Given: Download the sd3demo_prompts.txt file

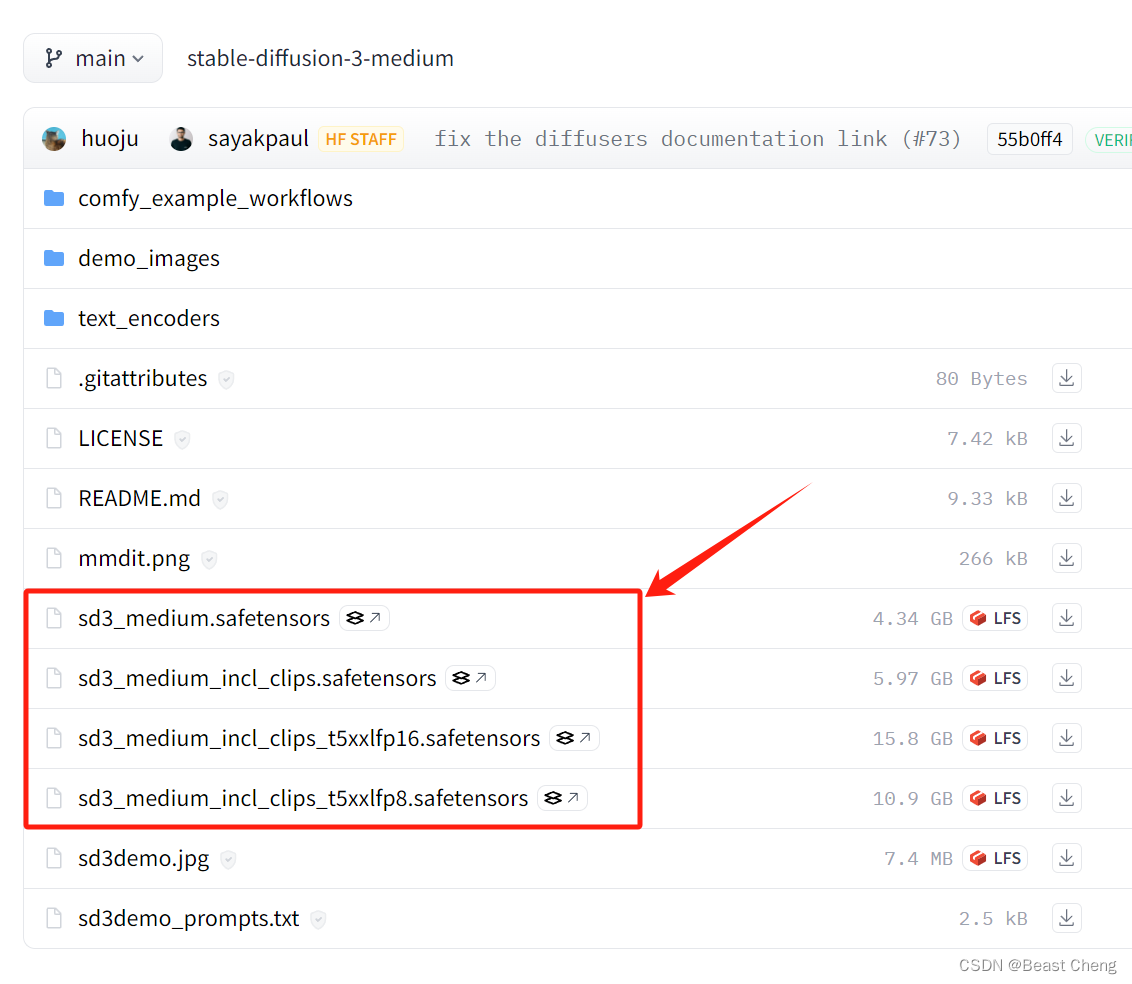Looking at the screenshot, I should pos(1066,918).
